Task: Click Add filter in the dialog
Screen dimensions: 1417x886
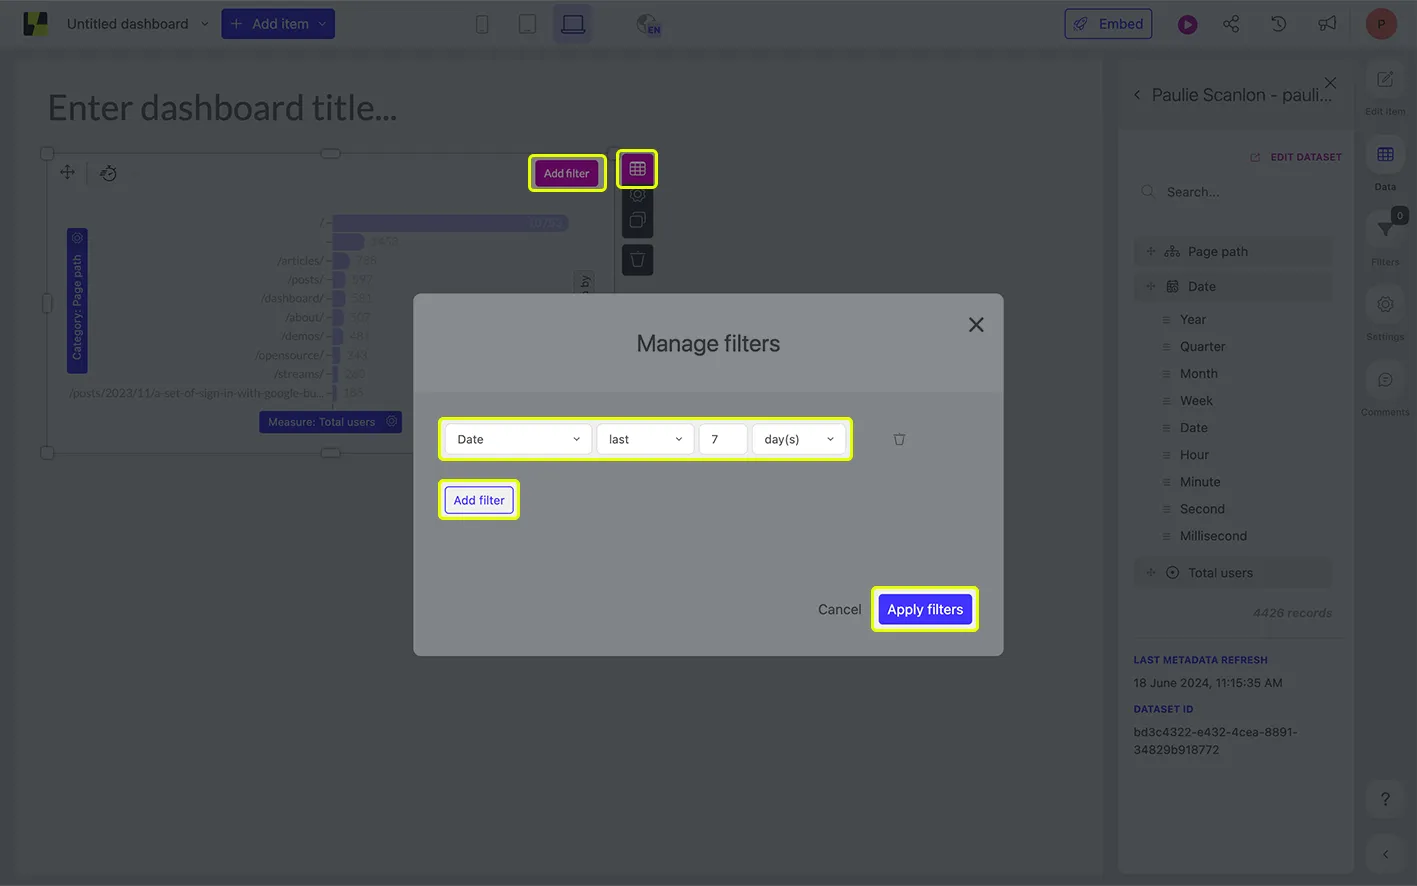Action: point(479,500)
